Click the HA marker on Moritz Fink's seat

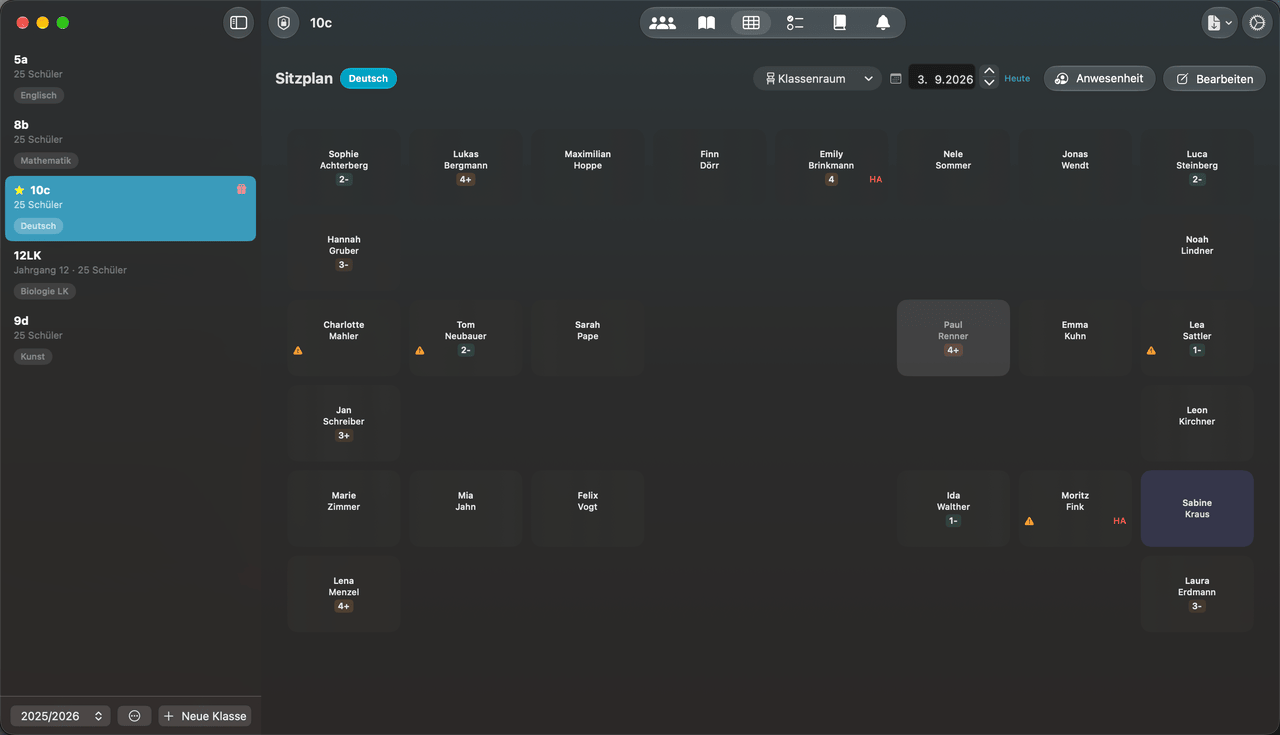1120,521
